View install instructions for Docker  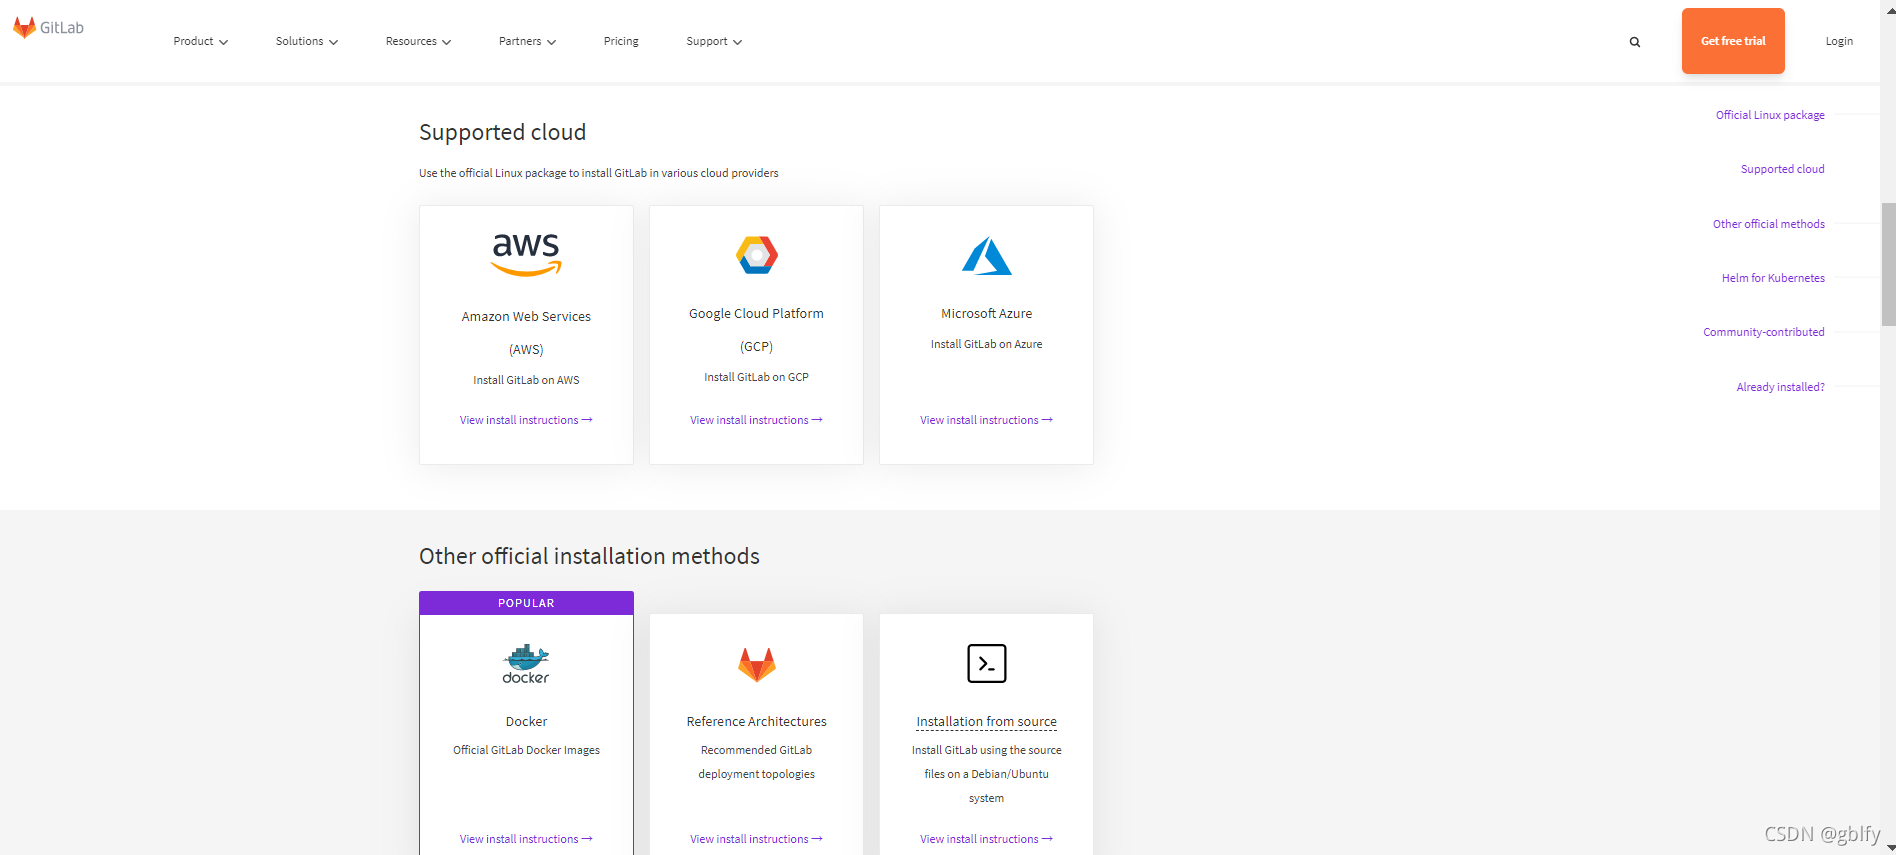[x=526, y=839]
